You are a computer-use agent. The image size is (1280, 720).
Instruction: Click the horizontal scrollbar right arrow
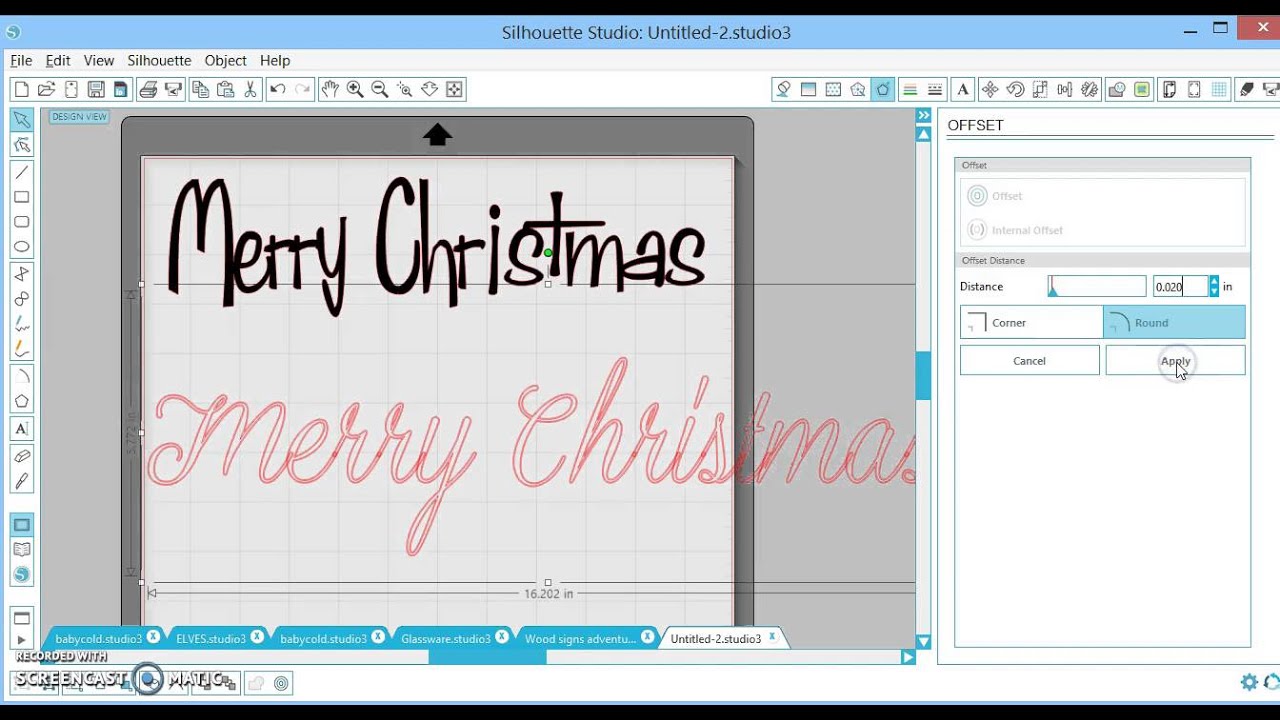(908, 657)
